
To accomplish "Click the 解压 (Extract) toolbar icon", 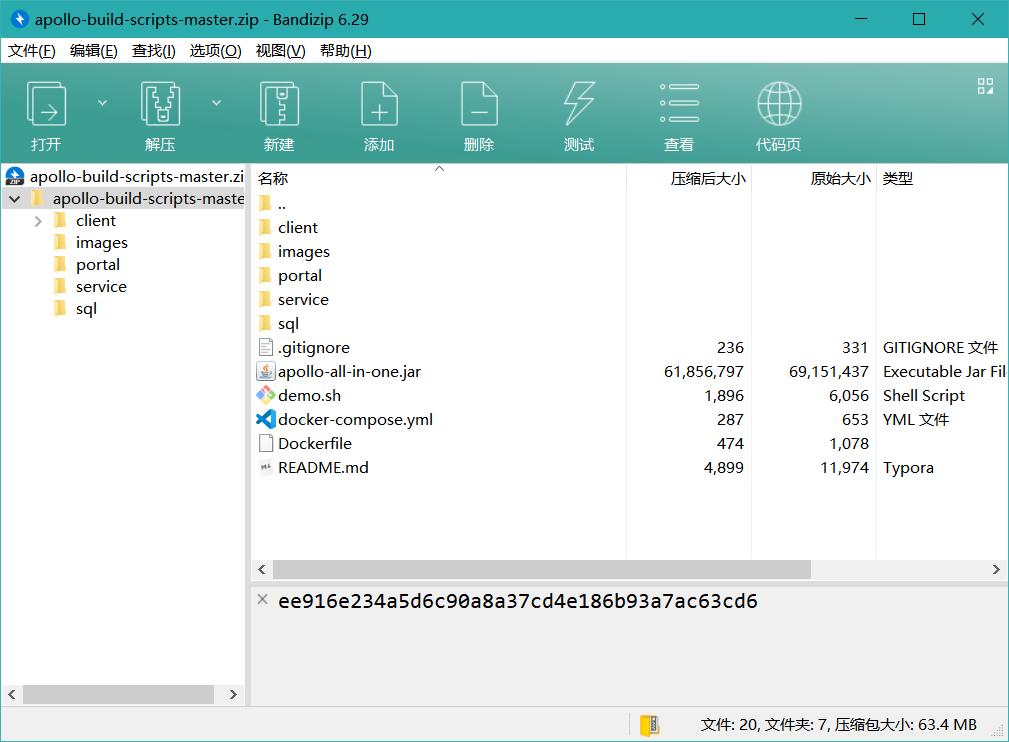I will pos(160,104).
